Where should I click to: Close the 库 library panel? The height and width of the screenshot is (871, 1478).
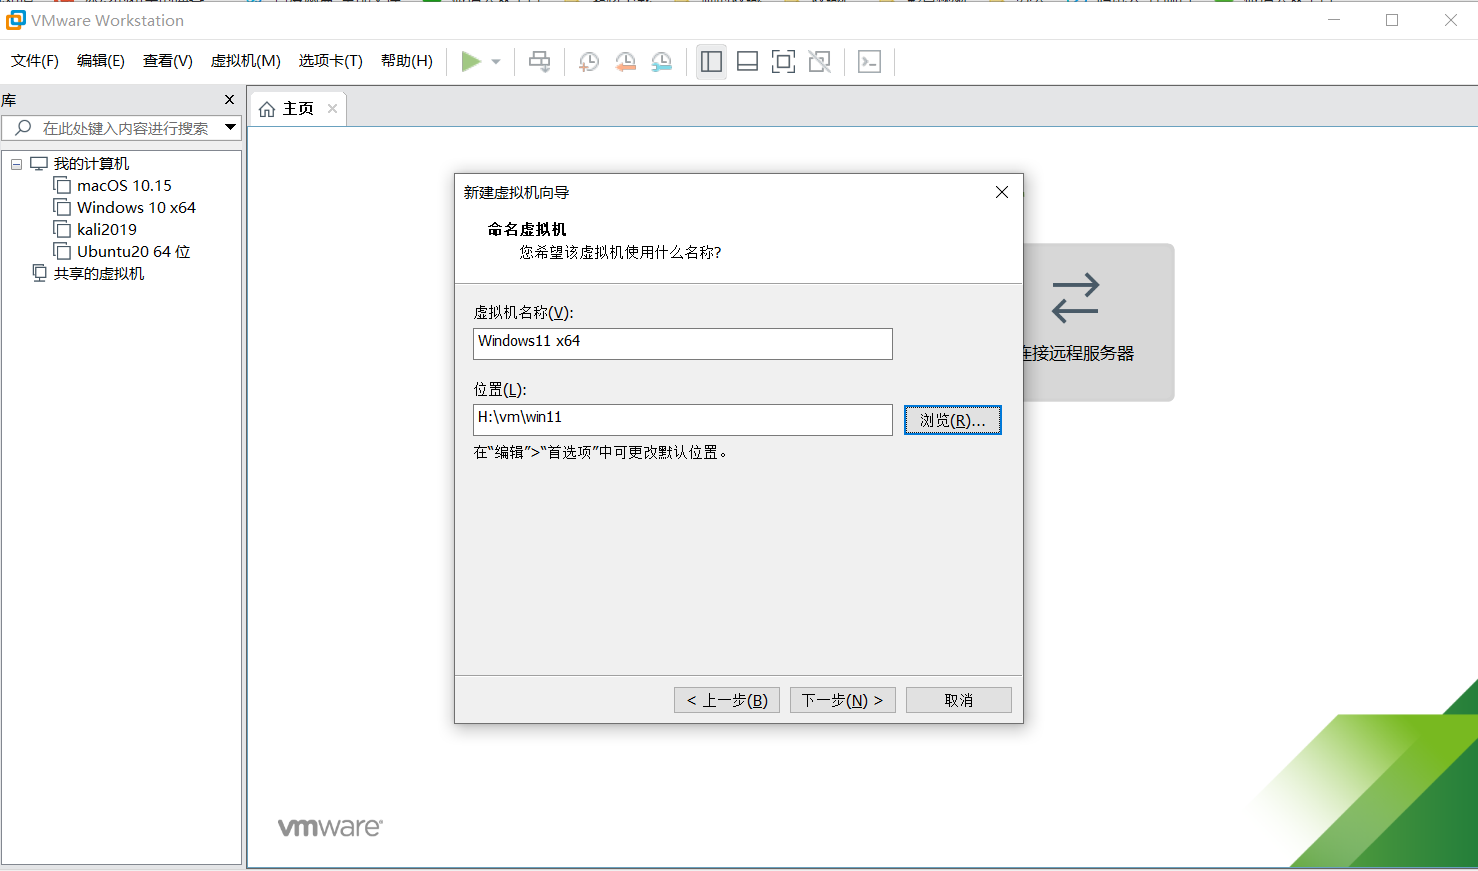(229, 100)
